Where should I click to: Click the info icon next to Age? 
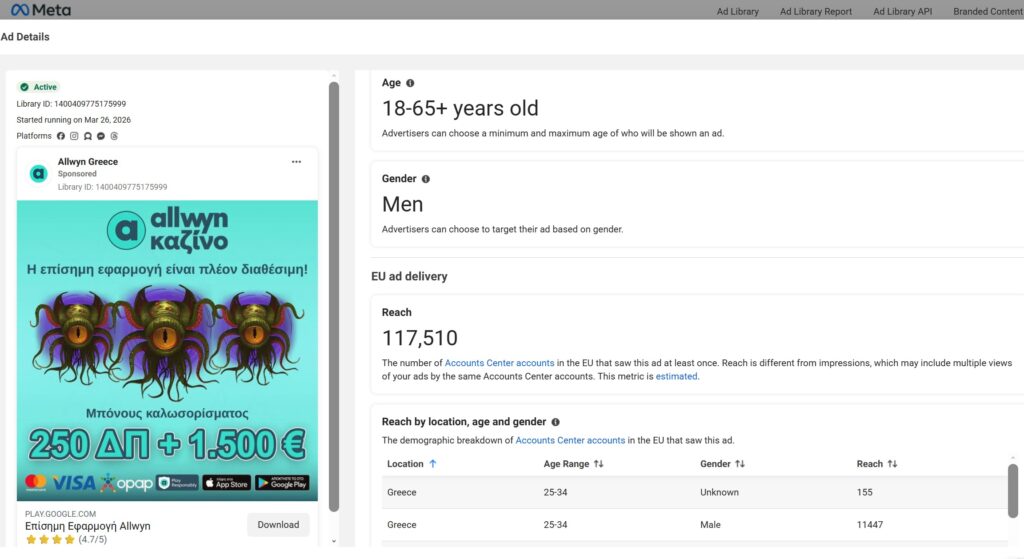(410, 83)
